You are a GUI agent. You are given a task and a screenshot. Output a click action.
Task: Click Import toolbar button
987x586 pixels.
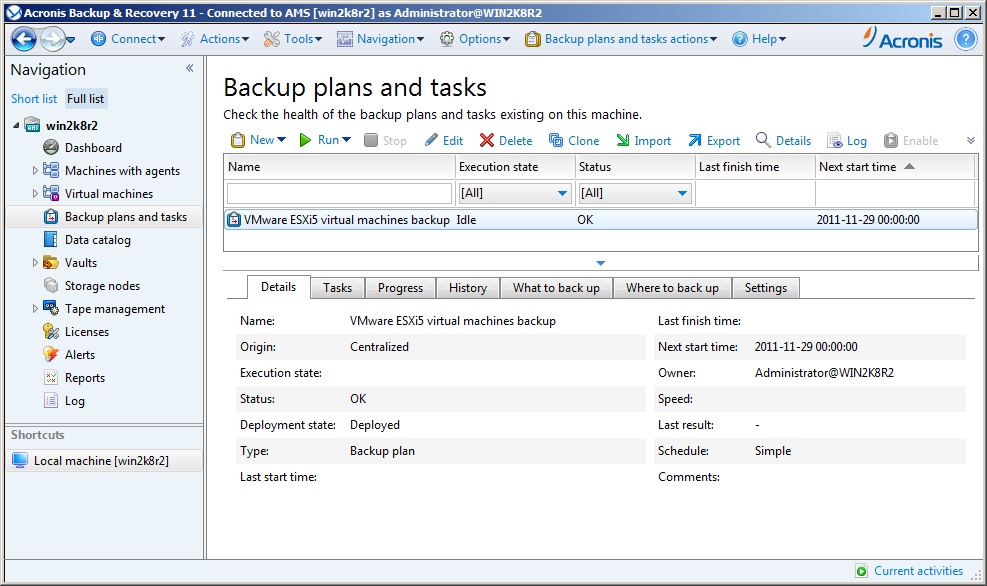click(x=643, y=141)
